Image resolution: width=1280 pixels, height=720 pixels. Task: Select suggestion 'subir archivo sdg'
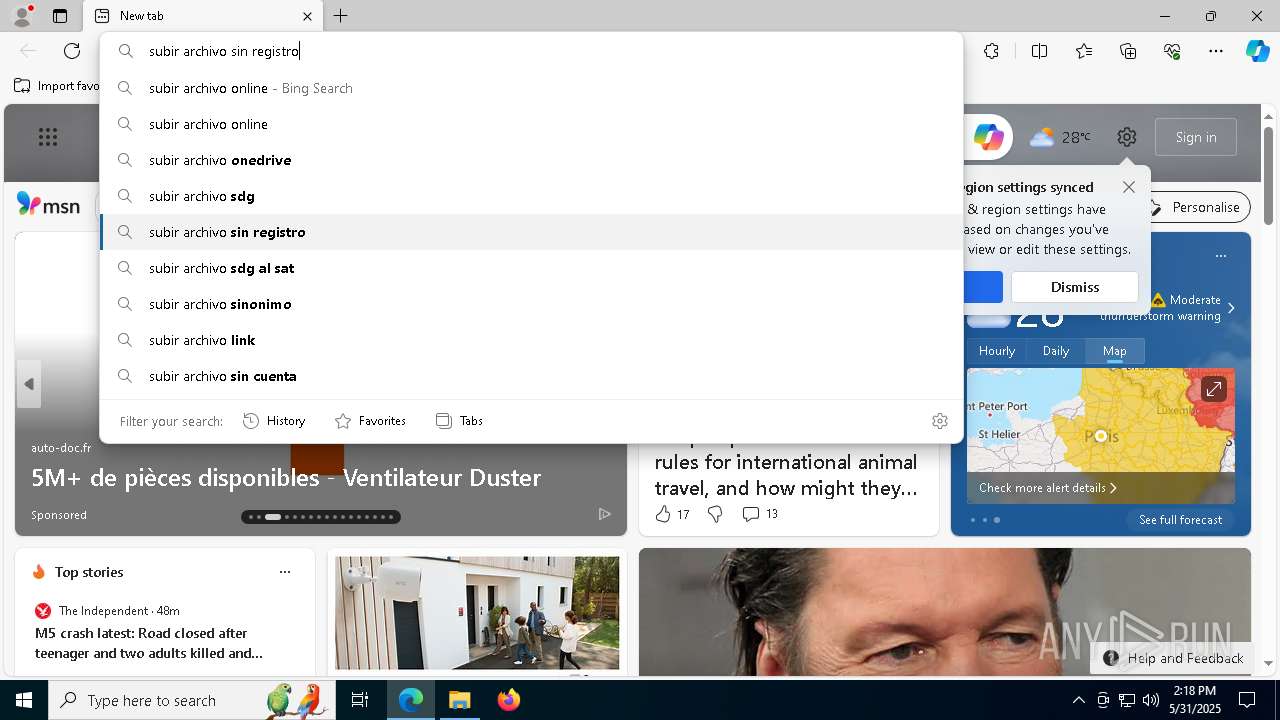[x=531, y=196]
